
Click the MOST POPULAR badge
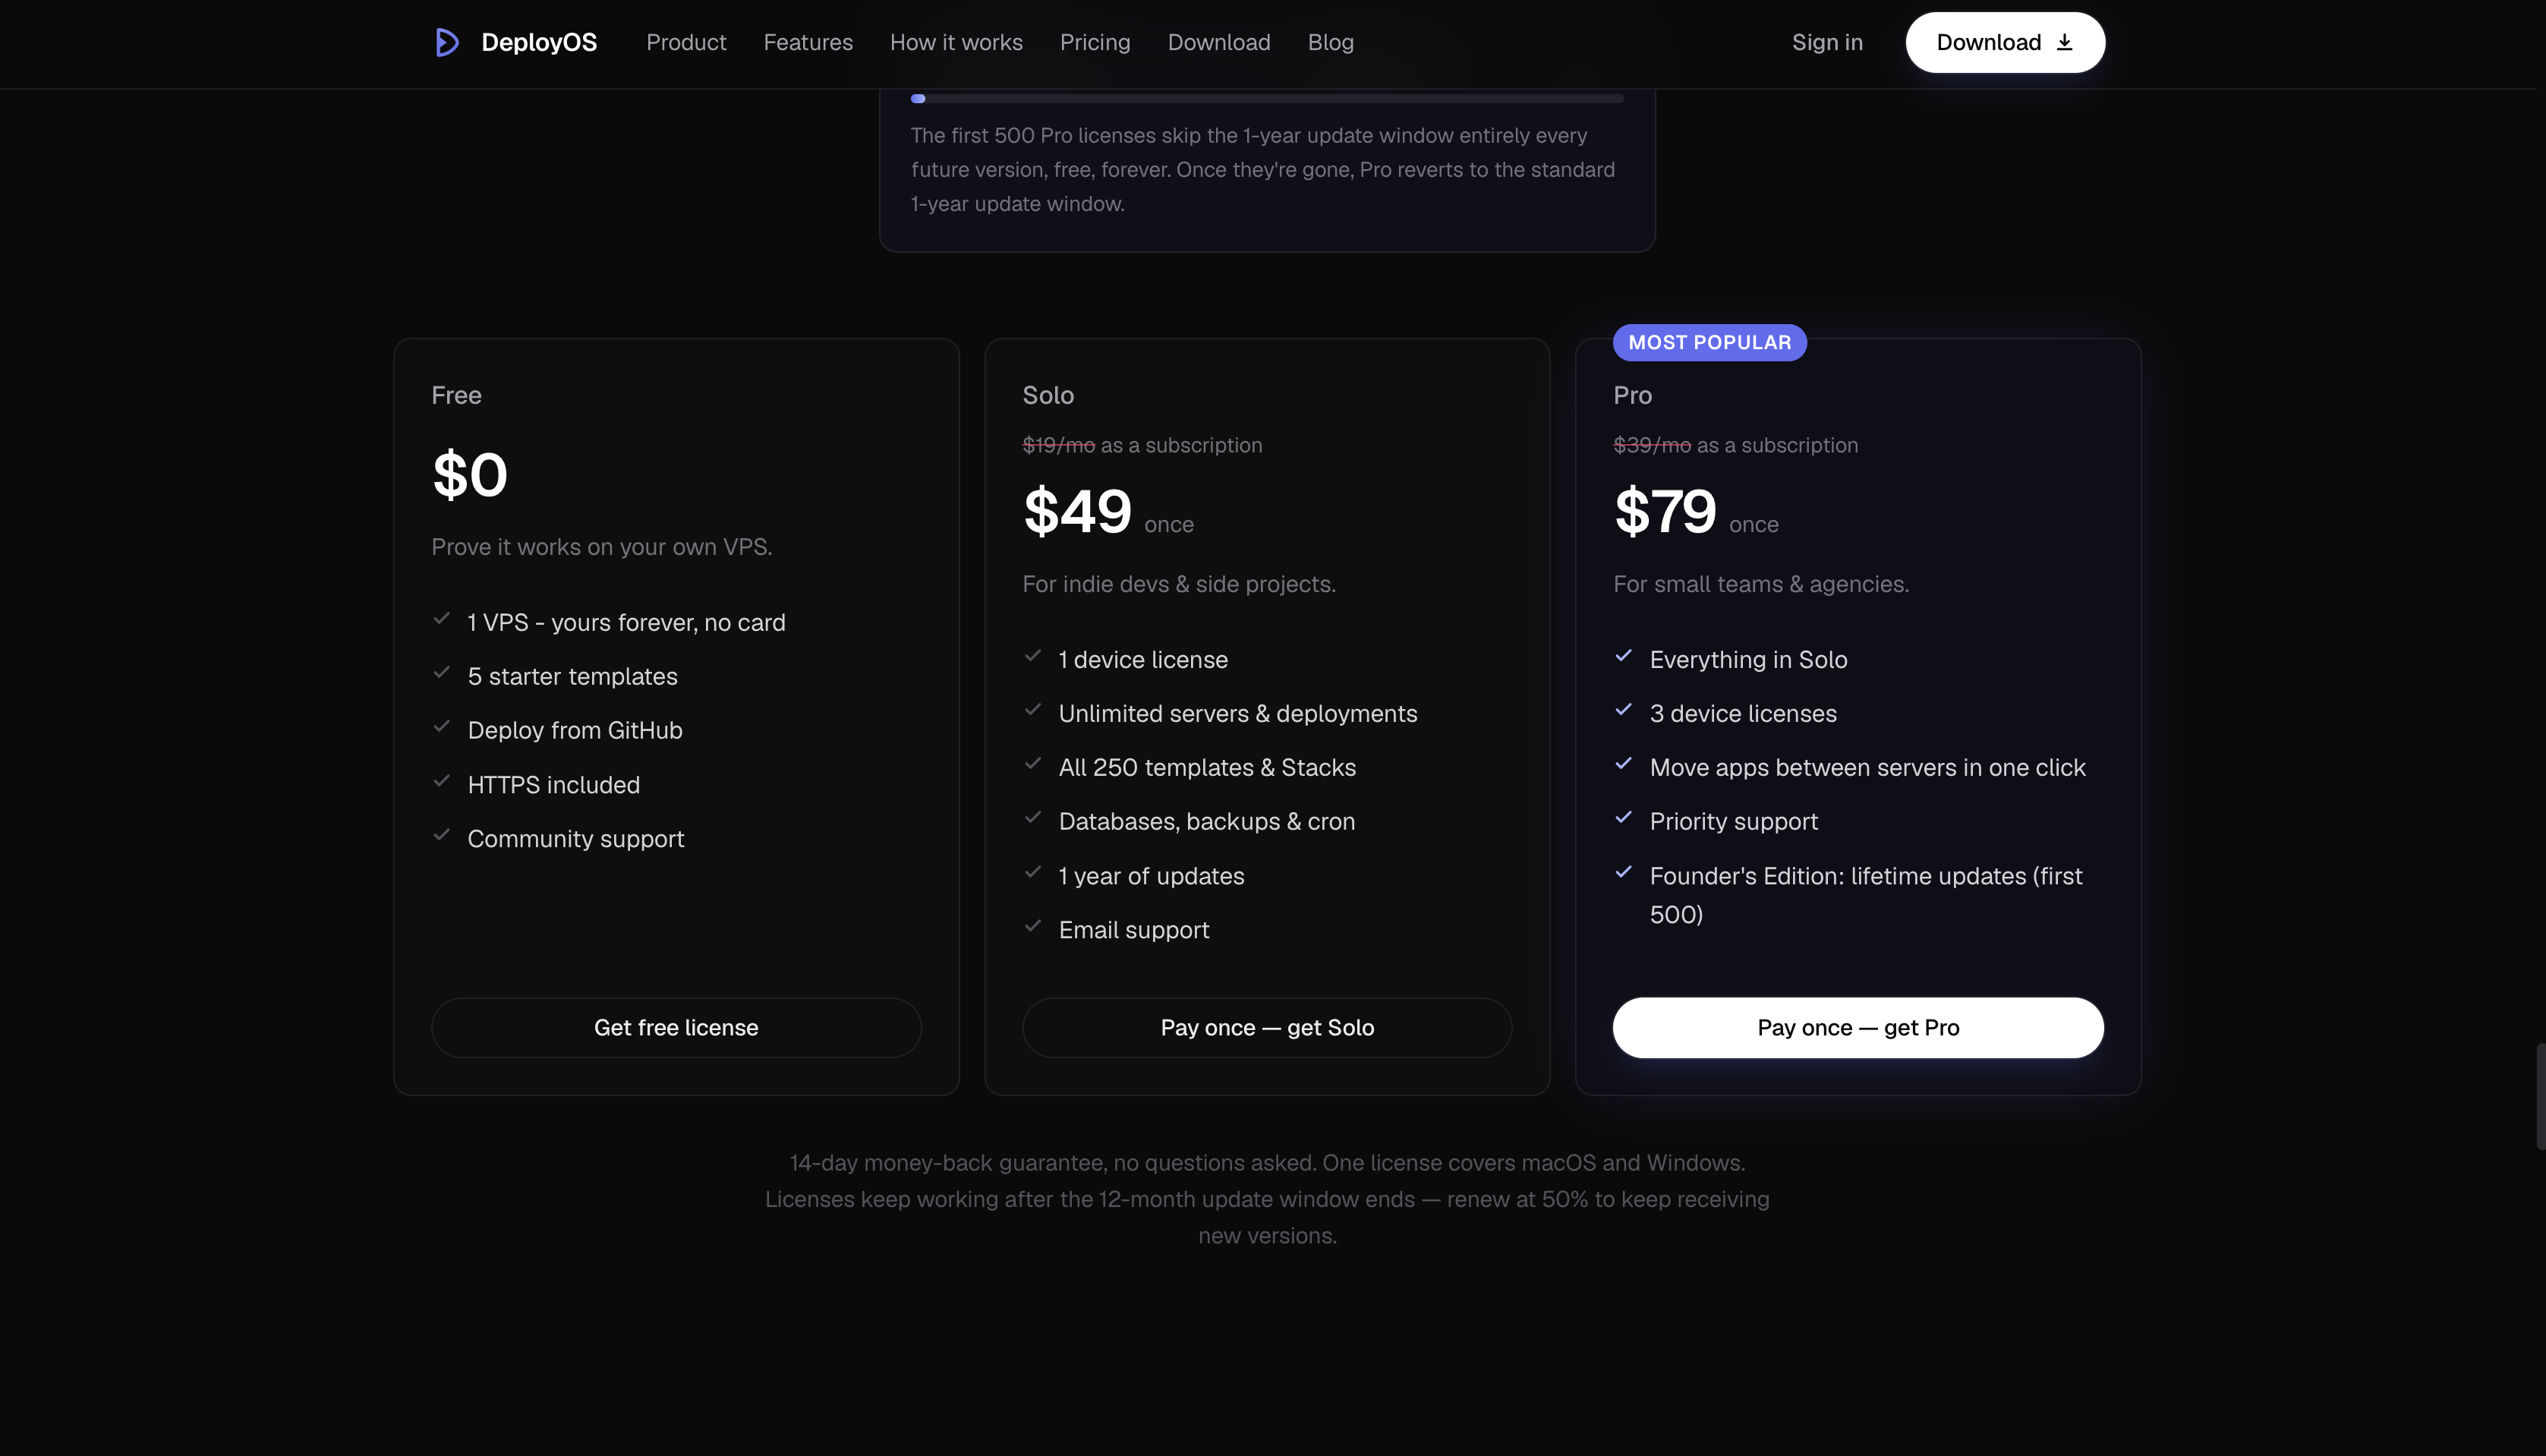(x=1709, y=342)
